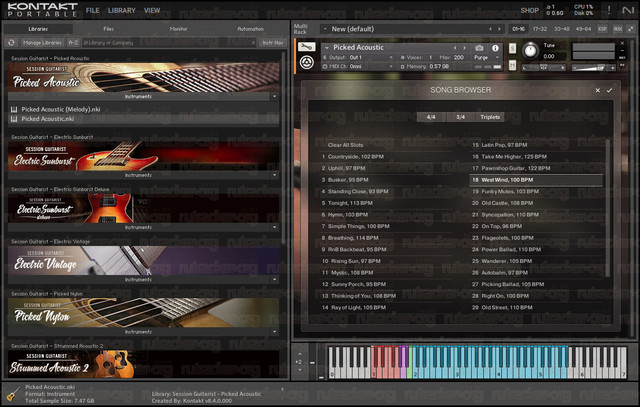
Task: Click the Library or Company search field
Action: pyautogui.click(x=169, y=42)
